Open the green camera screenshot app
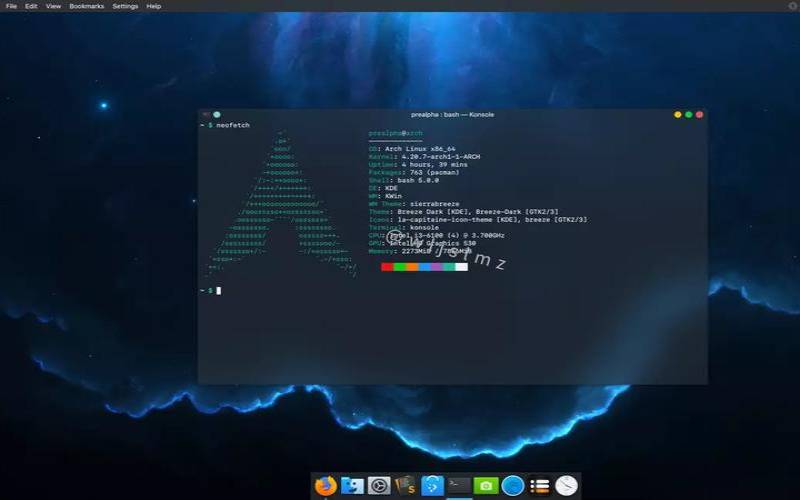 point(486,485)
